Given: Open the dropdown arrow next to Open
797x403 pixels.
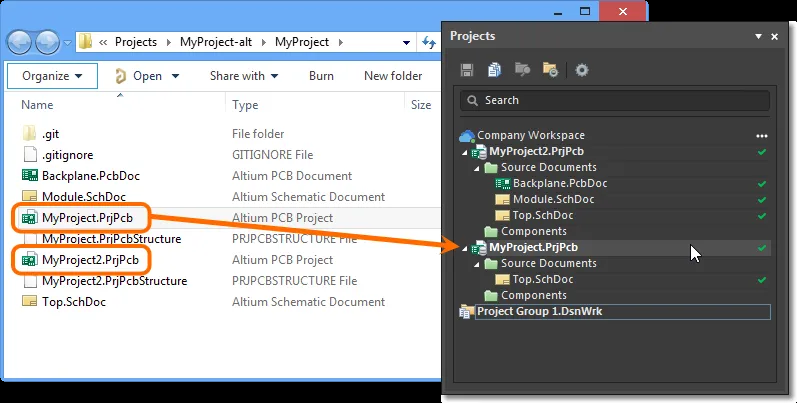Looking at the screenshot, I should coord(175,76).
